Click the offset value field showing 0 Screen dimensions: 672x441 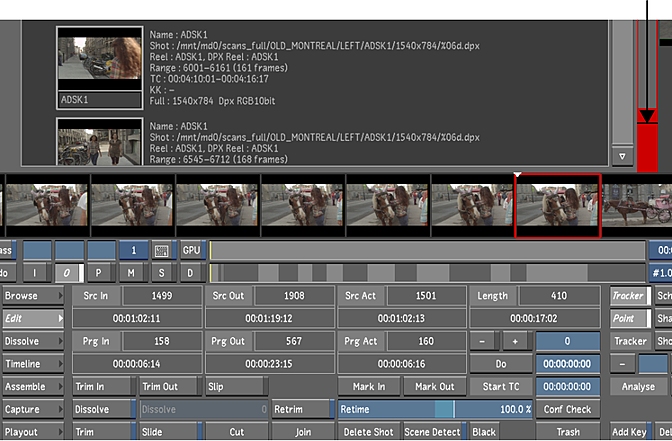[567, 341]
